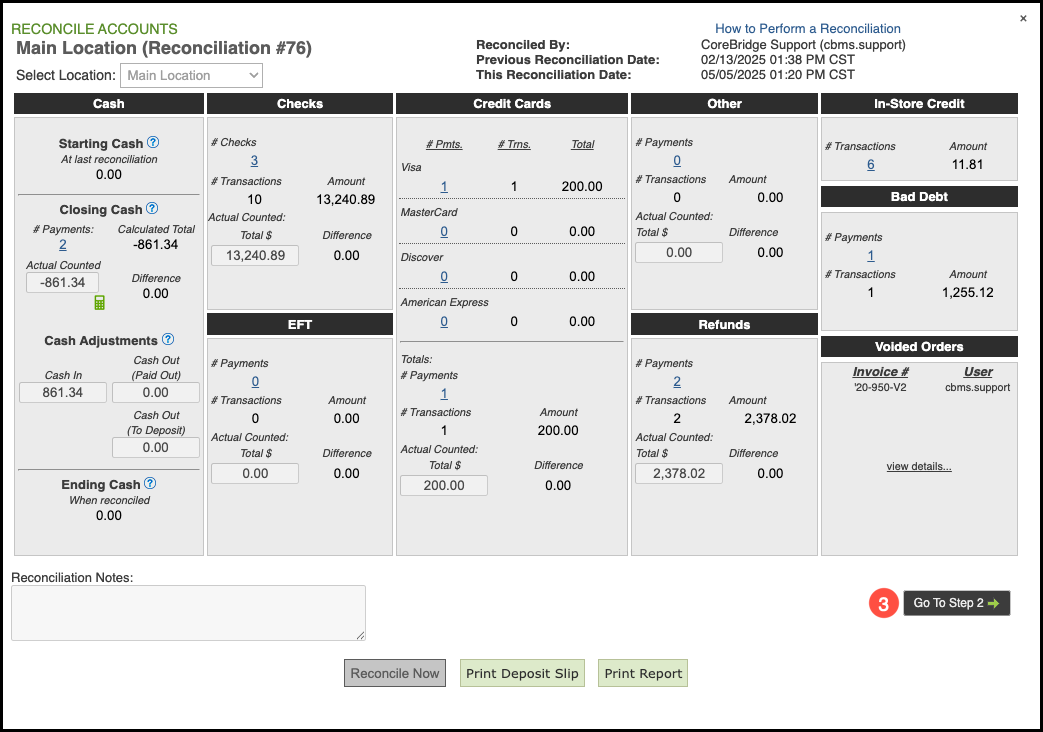Open help icon next to Closing Cash
Image resolution: width=1043 pixels, height=732 pixels.
(x=152, y=208)
